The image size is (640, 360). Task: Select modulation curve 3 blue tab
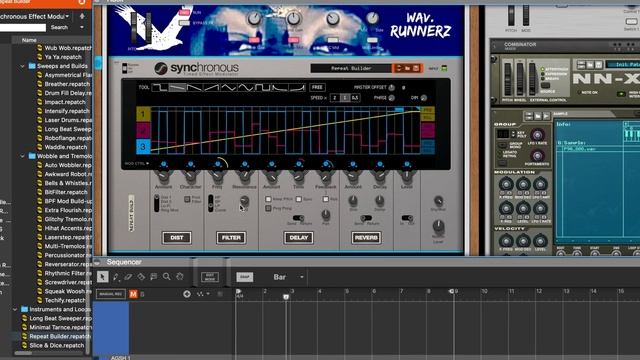tap(143, 147)
